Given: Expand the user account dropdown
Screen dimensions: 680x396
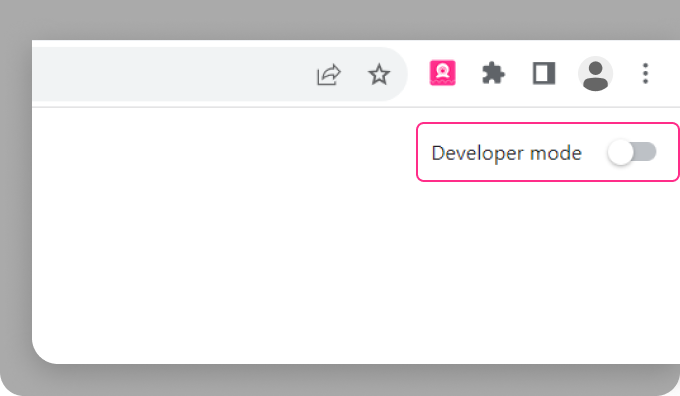Looking at the screenshot, I should [x=595, y=74].
